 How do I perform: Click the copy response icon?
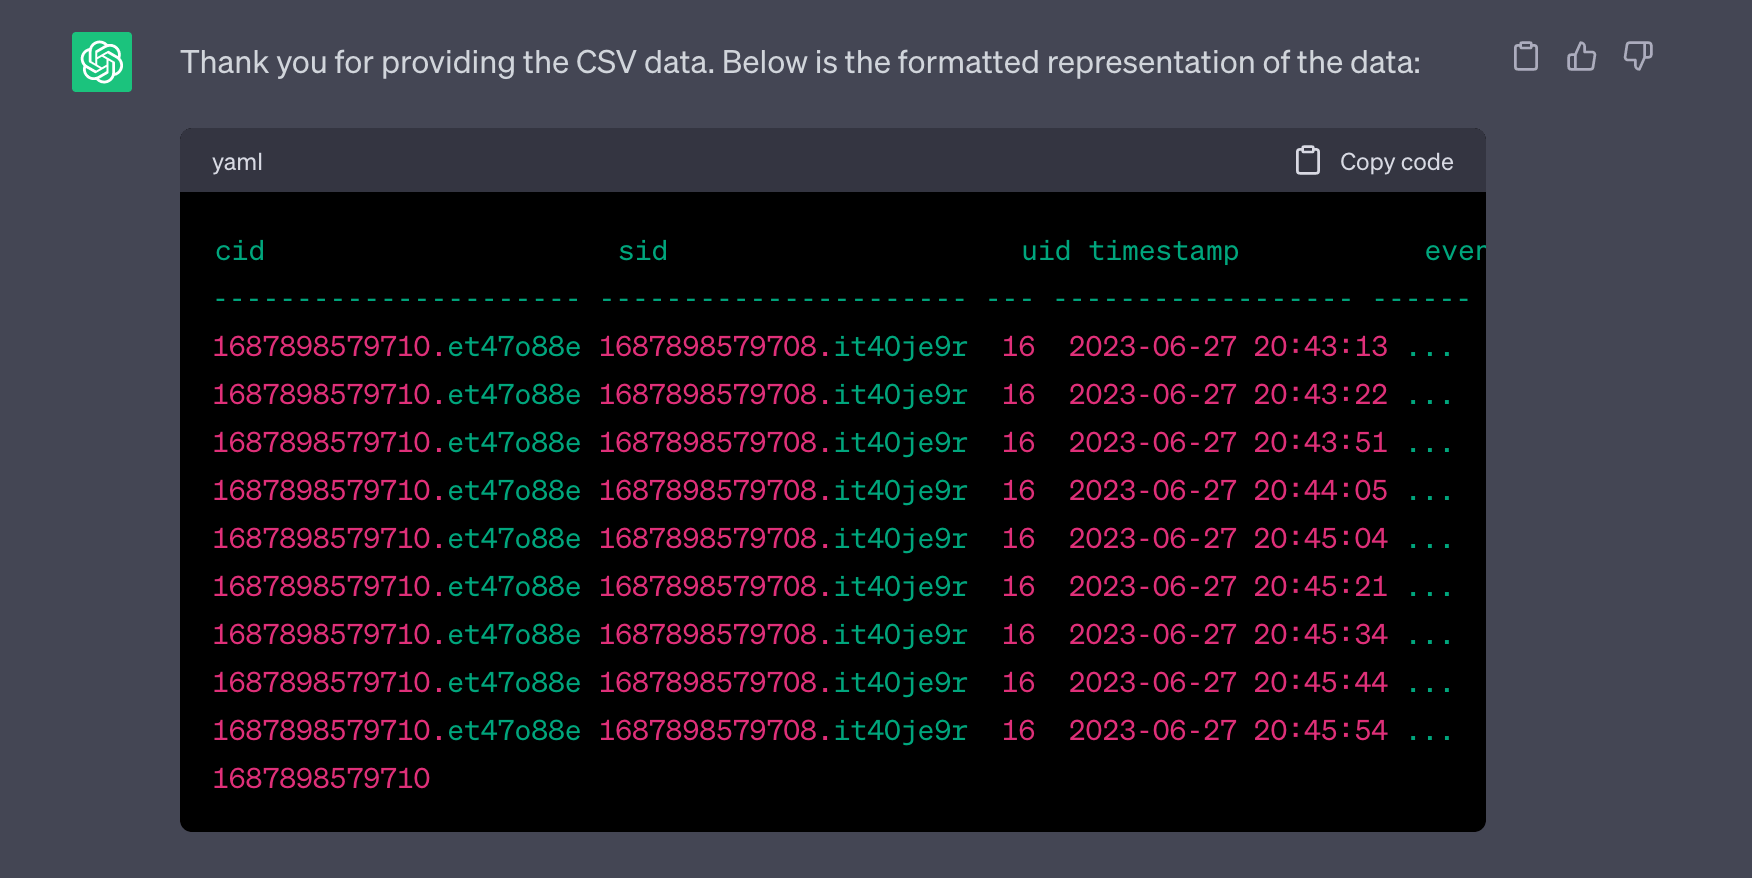pyautogui.click(x=1525, y=57)
